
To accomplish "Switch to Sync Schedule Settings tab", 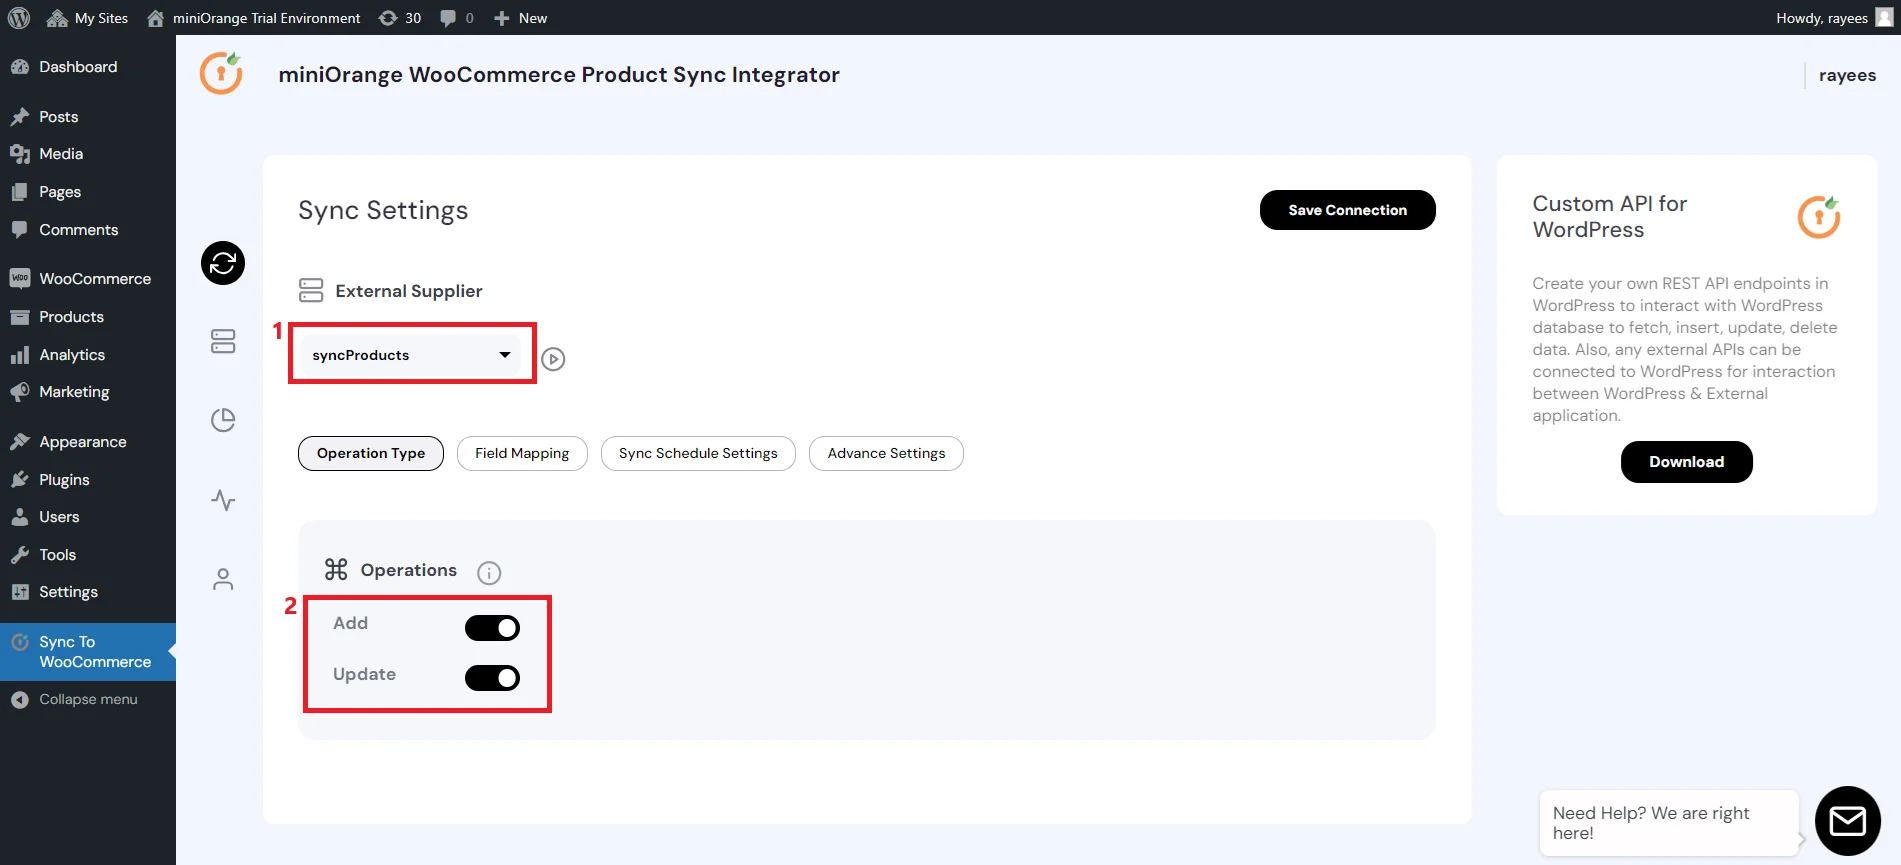I will coord(698,453).
